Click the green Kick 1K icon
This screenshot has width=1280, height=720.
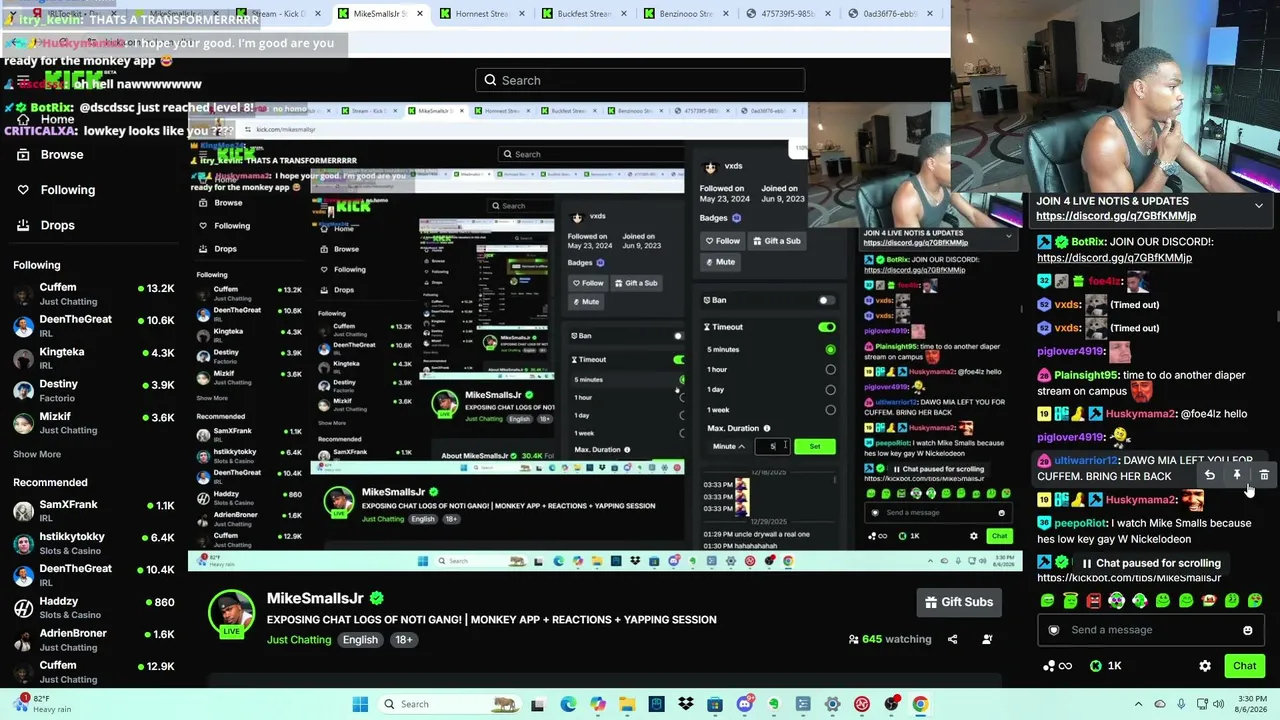[1096, 666]
